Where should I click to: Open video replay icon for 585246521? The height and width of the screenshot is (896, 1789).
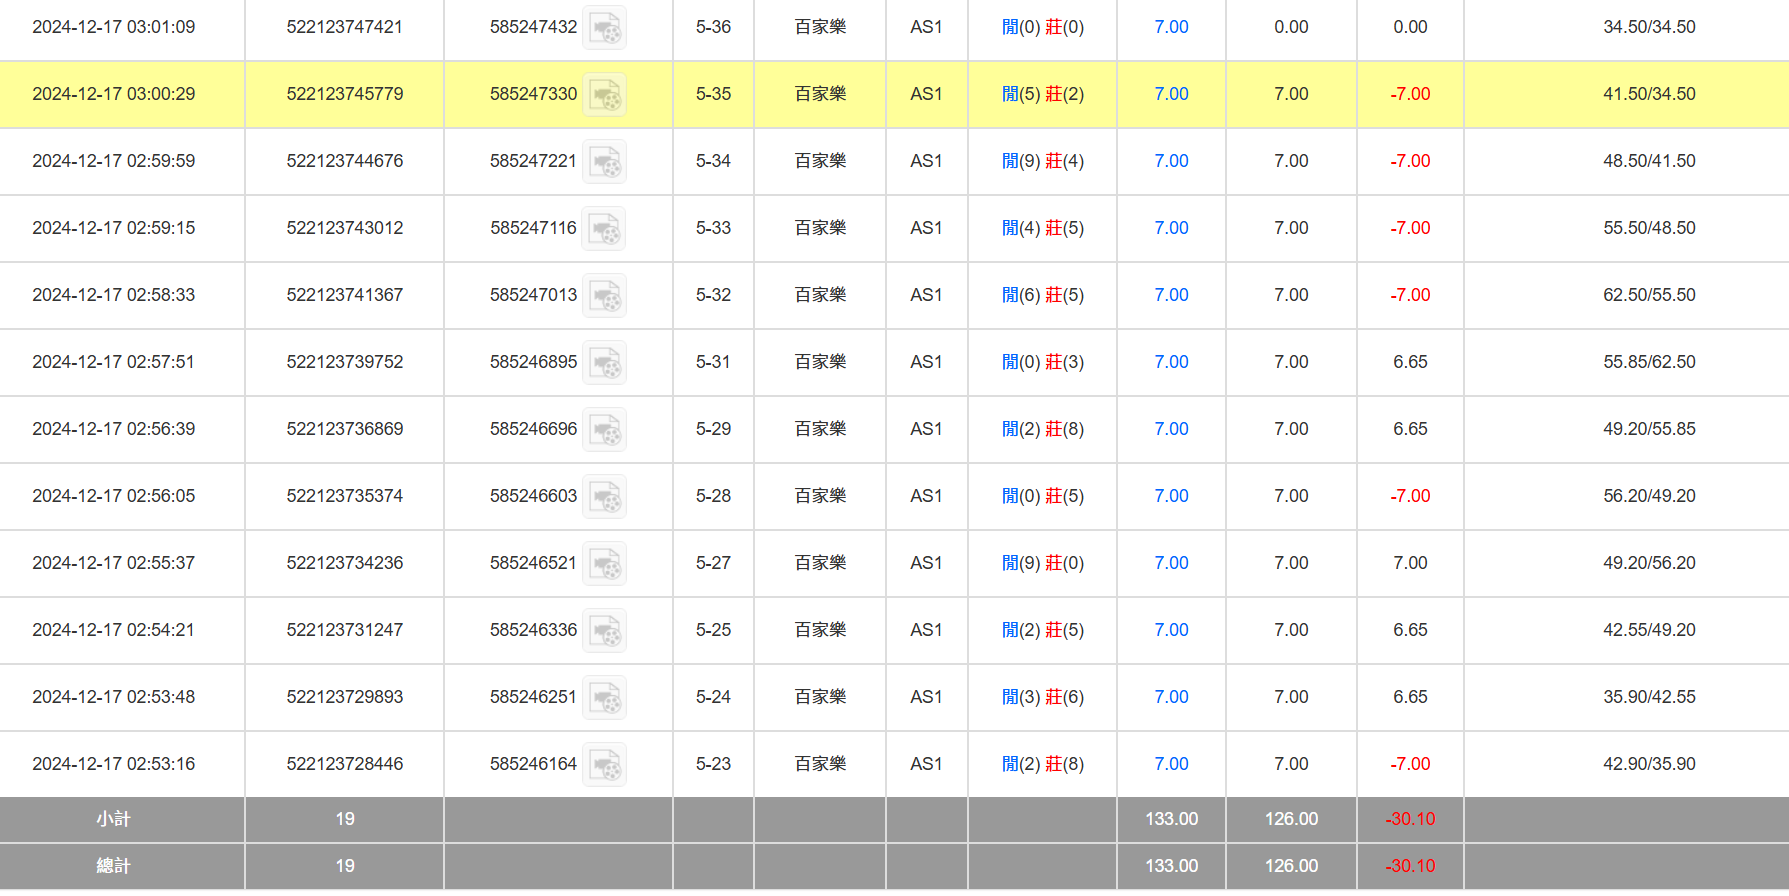[x=604, y=564]
